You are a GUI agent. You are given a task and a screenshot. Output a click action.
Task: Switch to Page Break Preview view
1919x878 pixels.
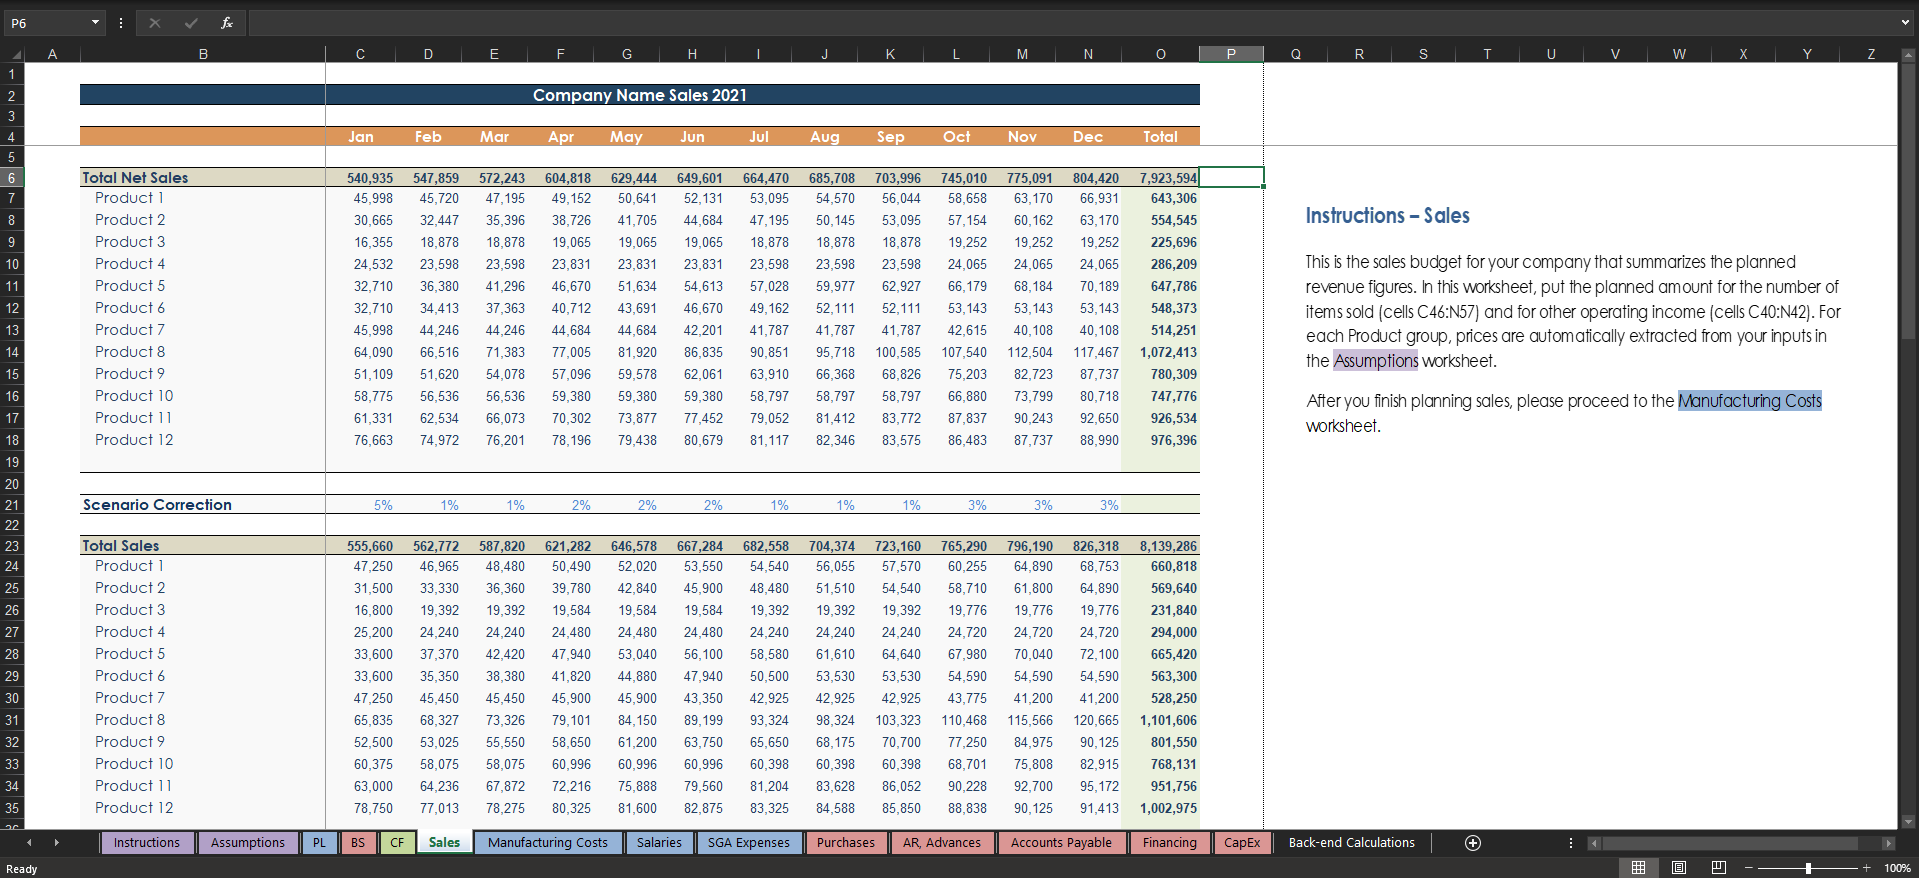1718,868
